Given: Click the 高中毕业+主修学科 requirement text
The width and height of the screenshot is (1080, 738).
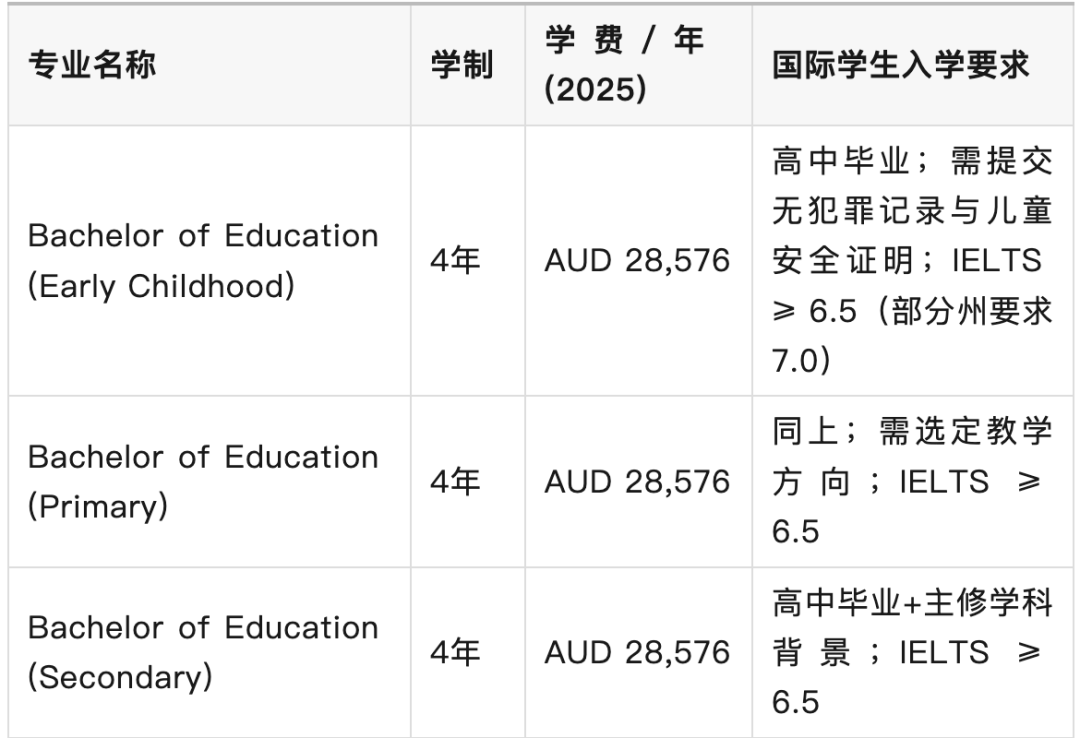Looking at the screenshot, I should (x=911, y=603).
